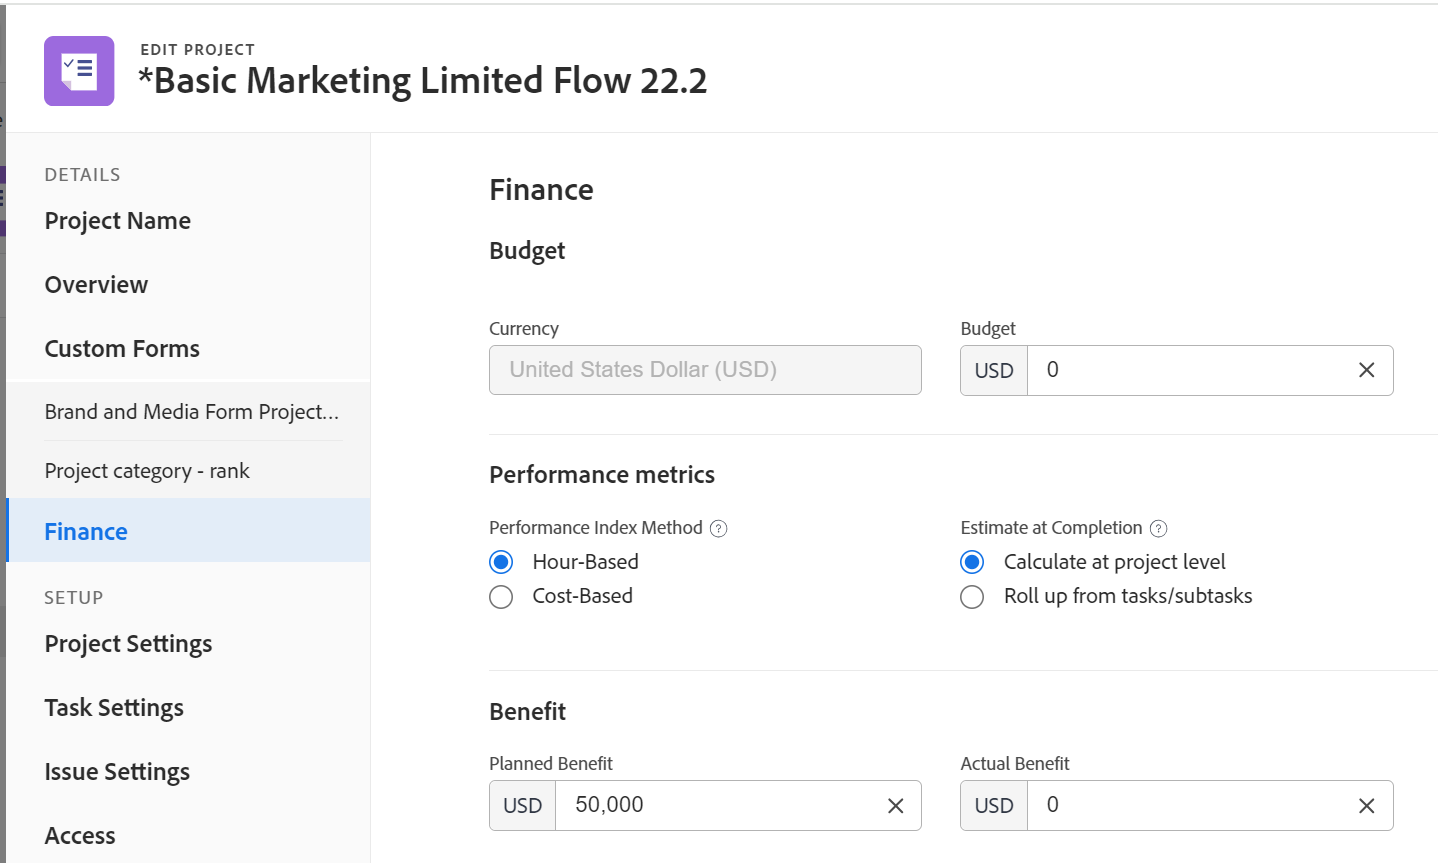Clear the Planned Benefit value
Screen dimensions: 1438x863
coord(895,806)
